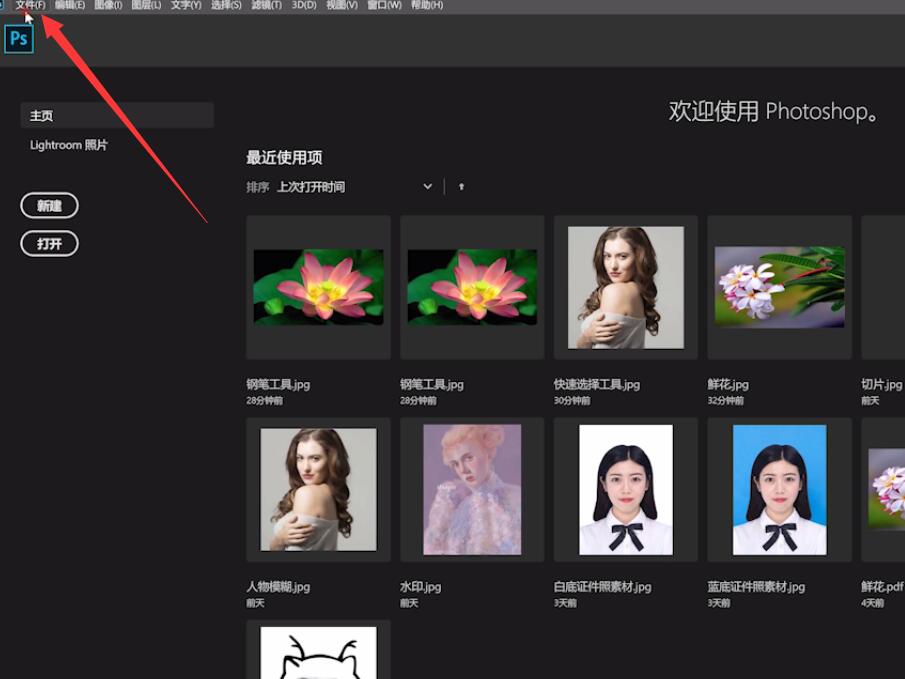Viewport: 905px width, 679px height.
Task: Toggle the sort direction arrow icon
Action: 461,186
